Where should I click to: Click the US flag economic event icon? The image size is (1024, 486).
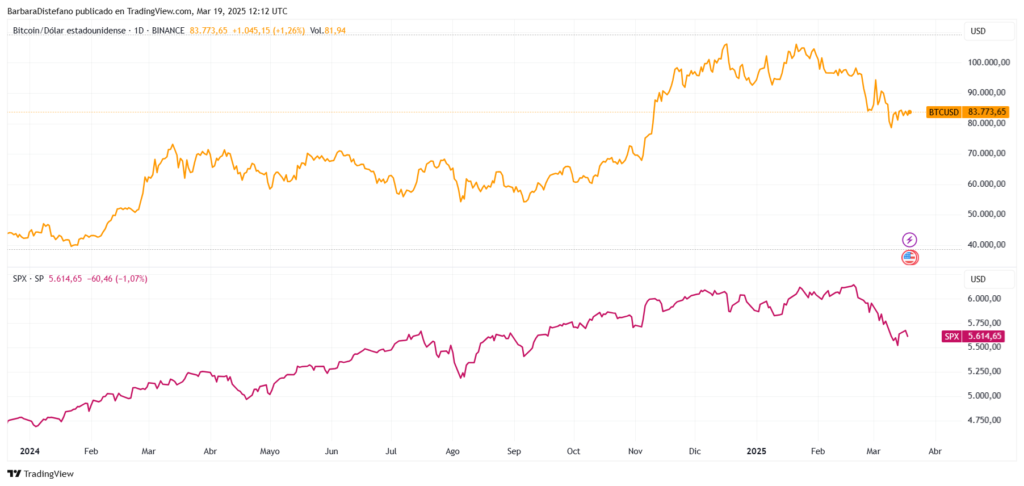[909, 257]
